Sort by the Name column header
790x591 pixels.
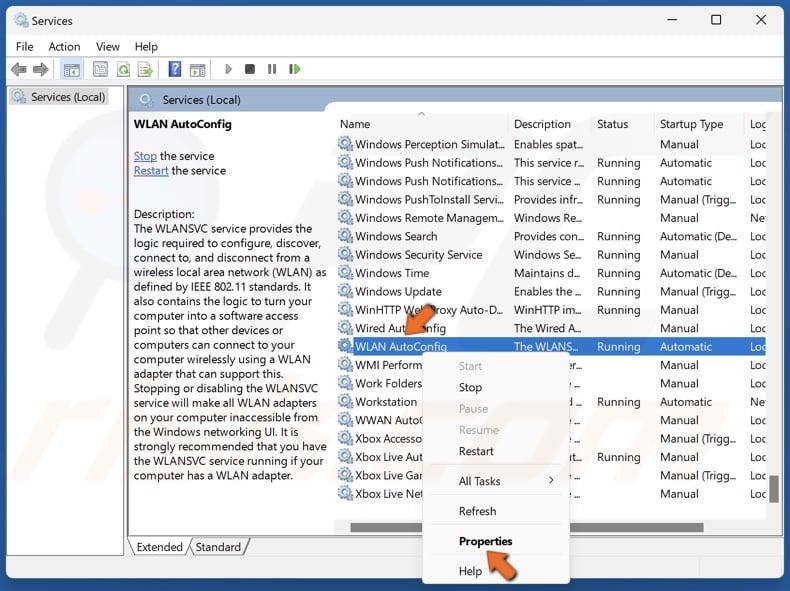click(421, 124)
